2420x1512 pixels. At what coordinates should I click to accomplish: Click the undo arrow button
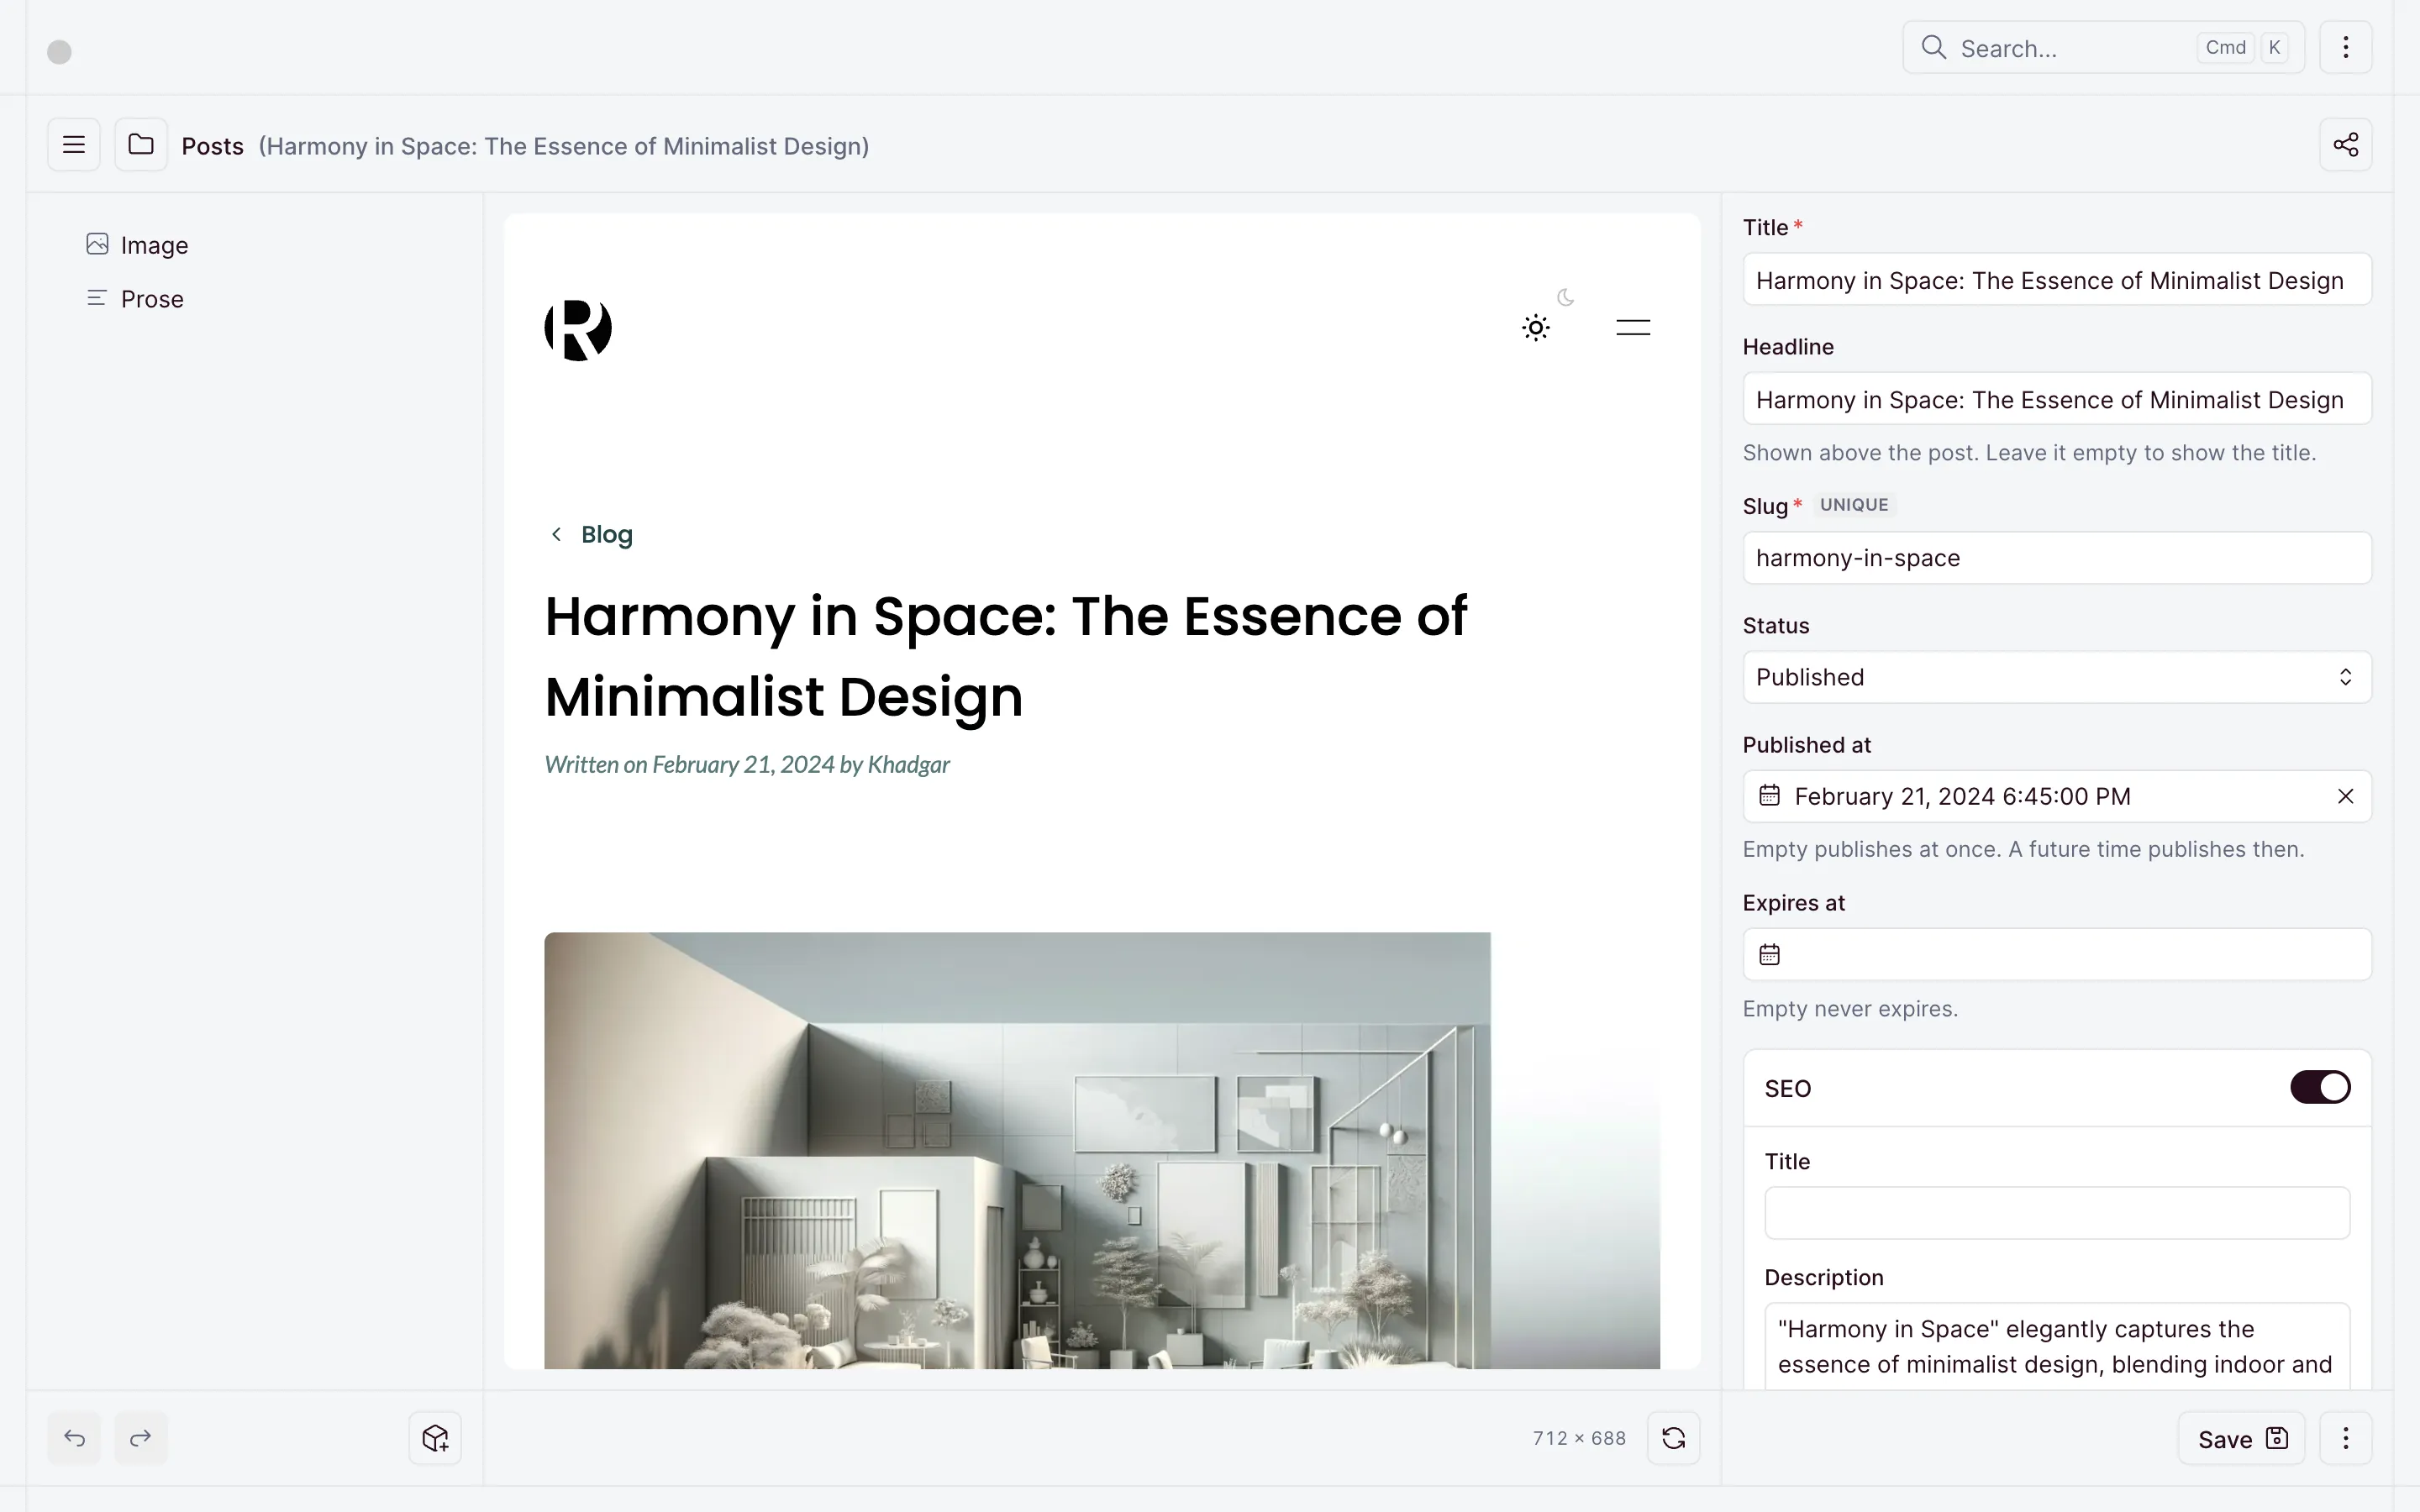pos(74,1438)
